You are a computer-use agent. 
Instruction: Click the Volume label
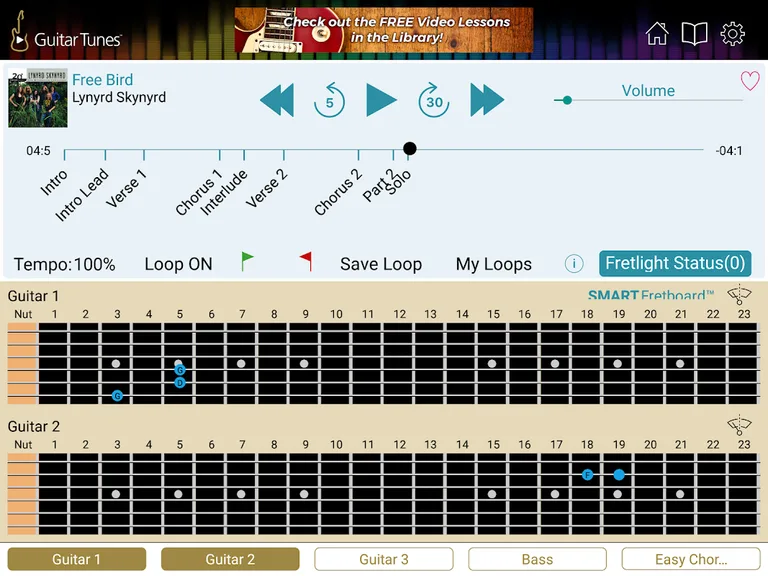coord(648,91)
